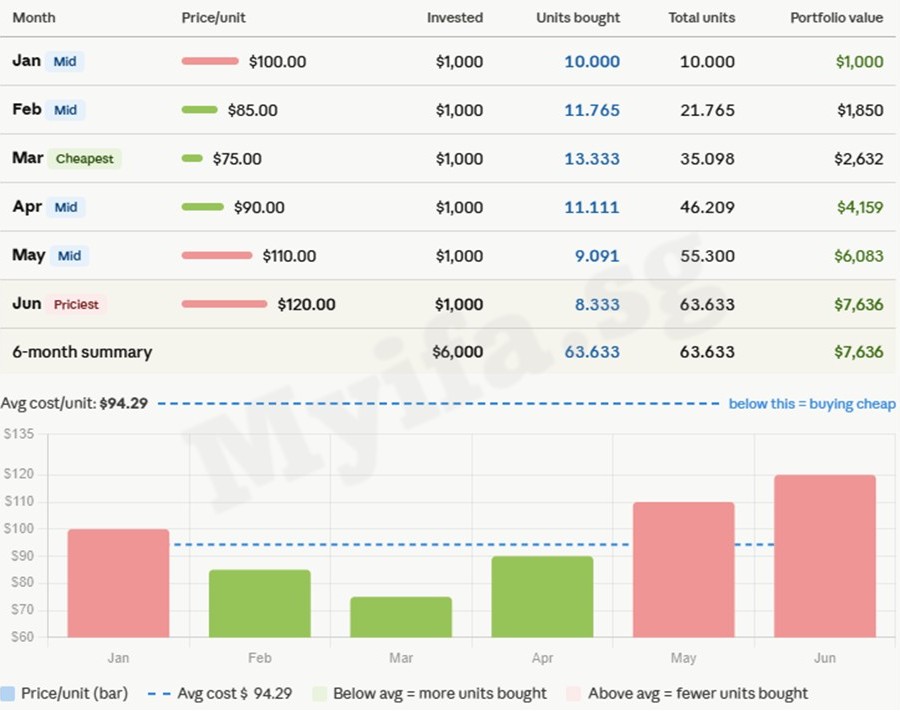Viewport: 900px width, 720px height.
Task: Select the Jun bar in the chart
Action: (825, 555)
